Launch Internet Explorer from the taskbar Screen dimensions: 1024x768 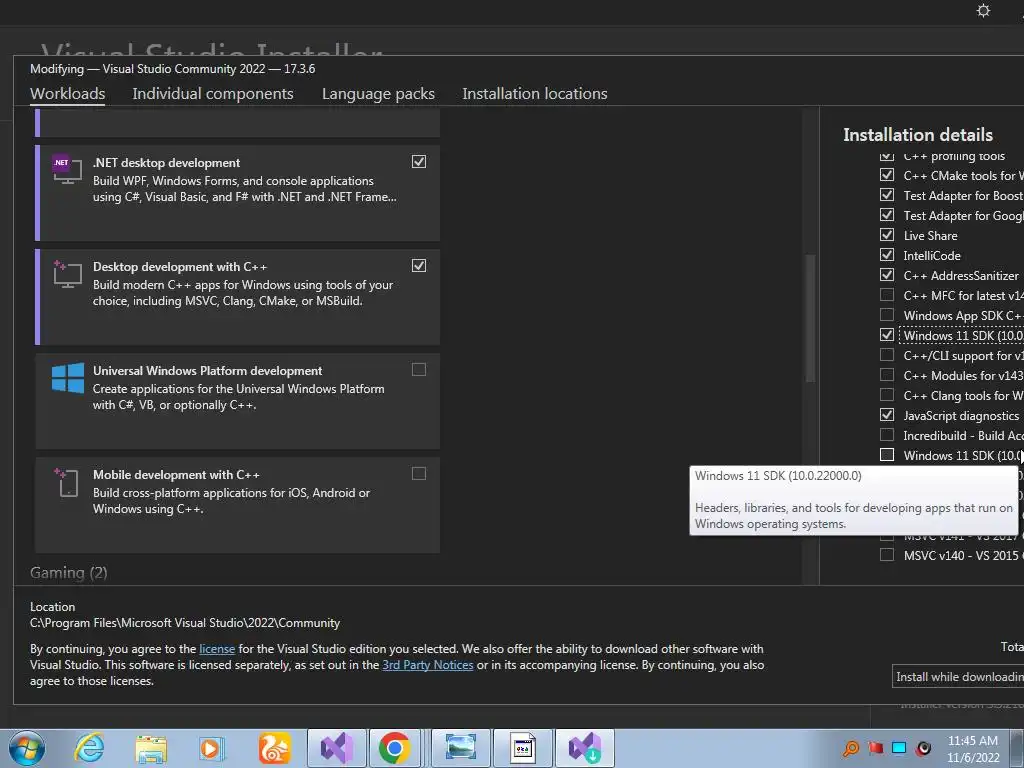(x=89, y=748)
